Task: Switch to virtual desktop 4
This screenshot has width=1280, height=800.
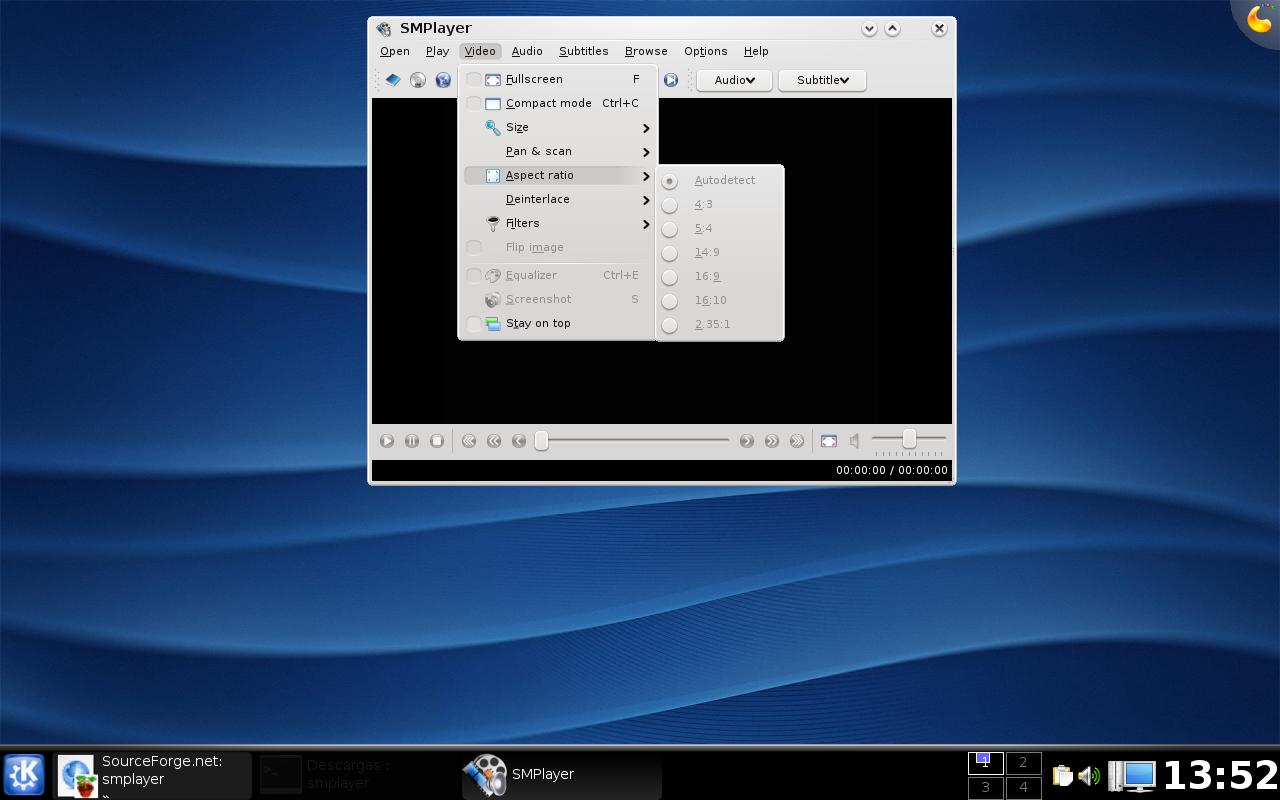Action: 1023,788
